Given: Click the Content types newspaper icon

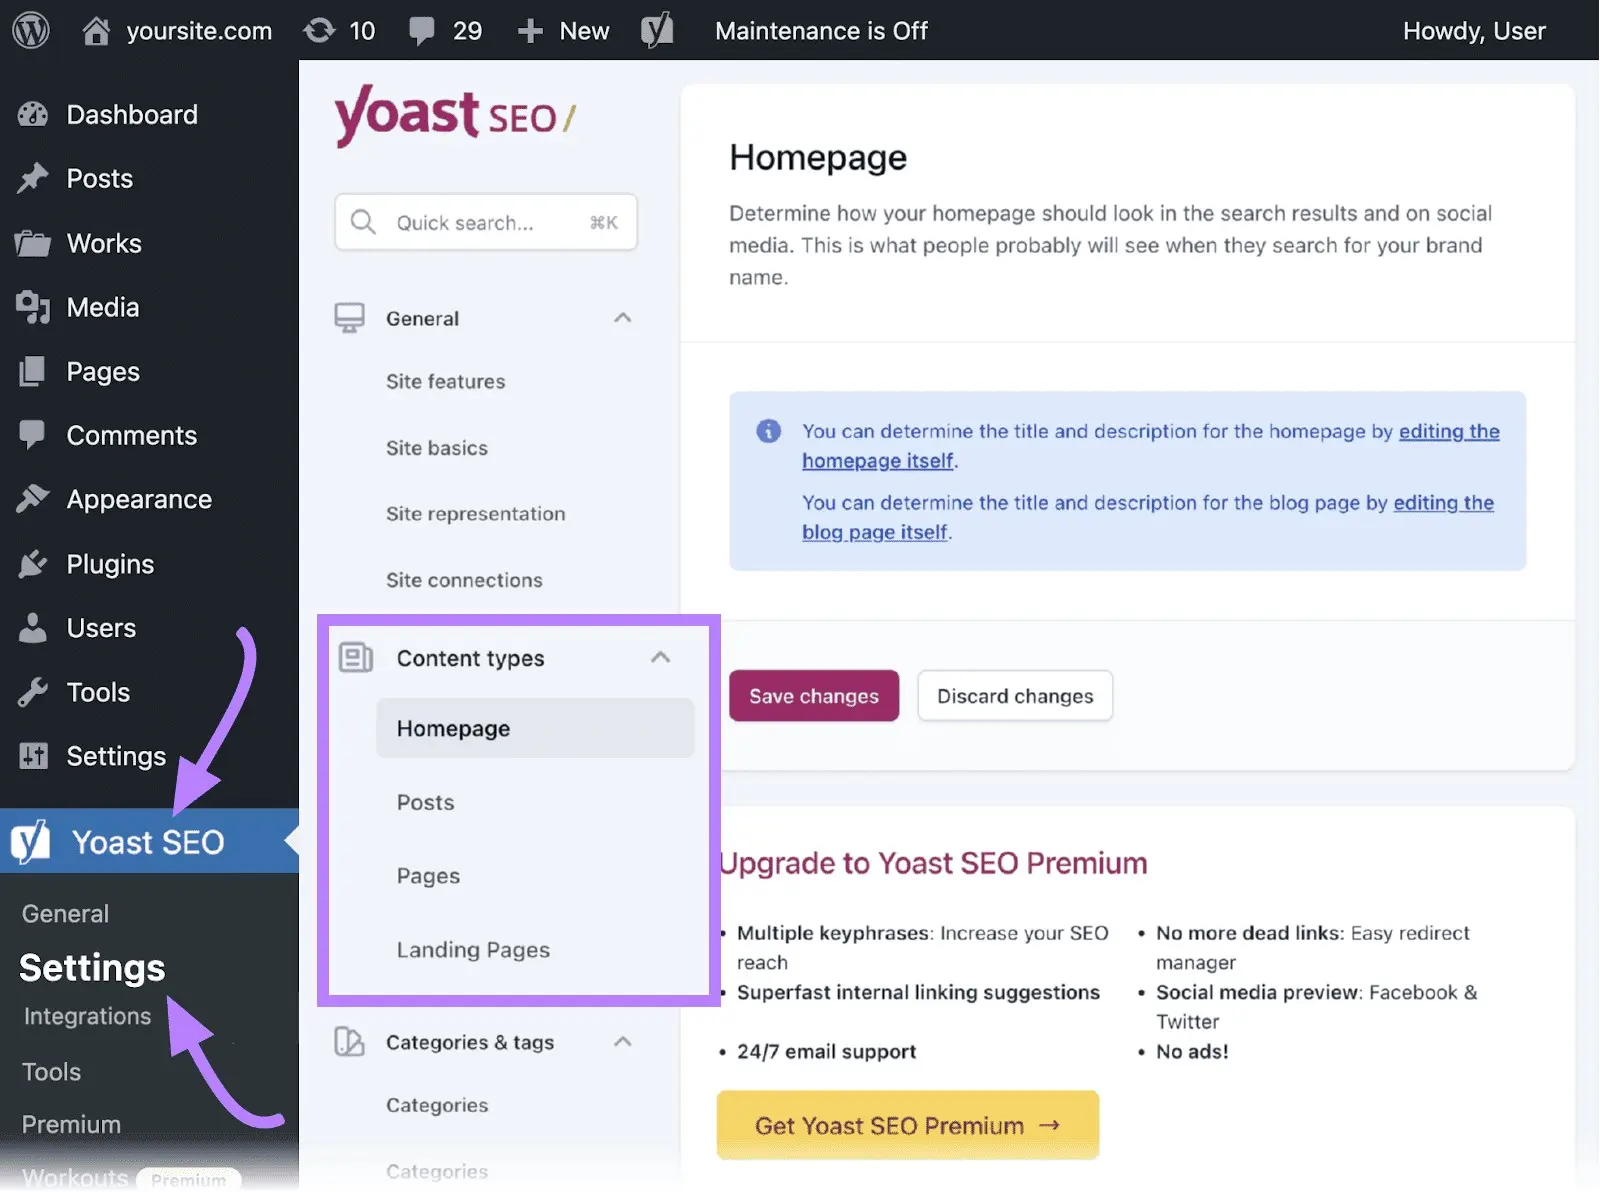Looking at the screenshot, I should (355, 657).
